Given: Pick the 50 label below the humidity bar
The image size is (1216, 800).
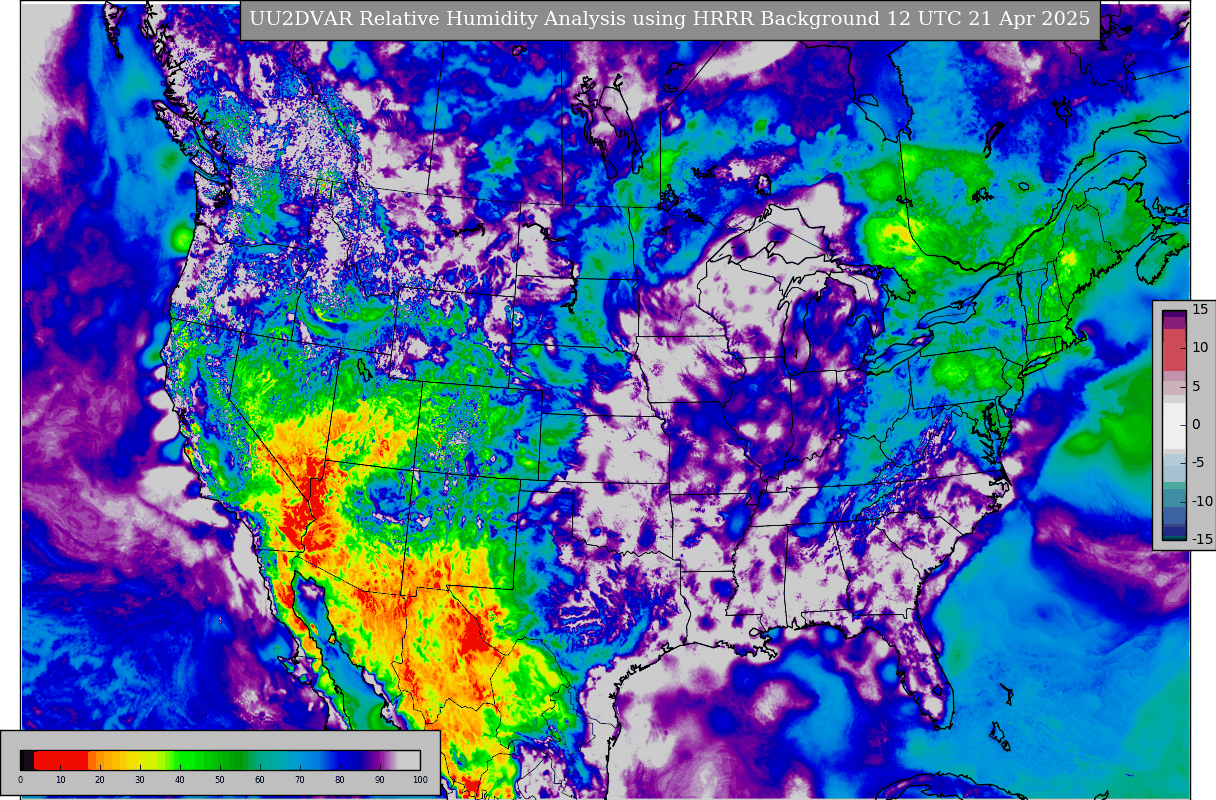Looking at the screenshot, I should (220, 780).
